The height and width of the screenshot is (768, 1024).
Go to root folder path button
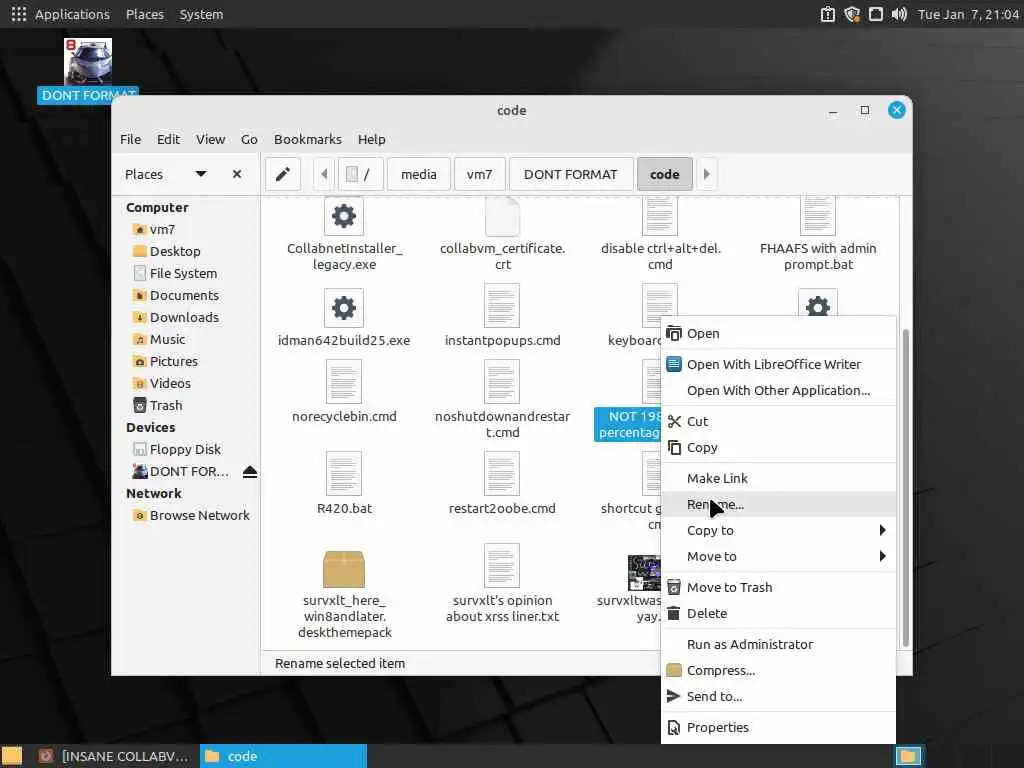pos(360,174)
